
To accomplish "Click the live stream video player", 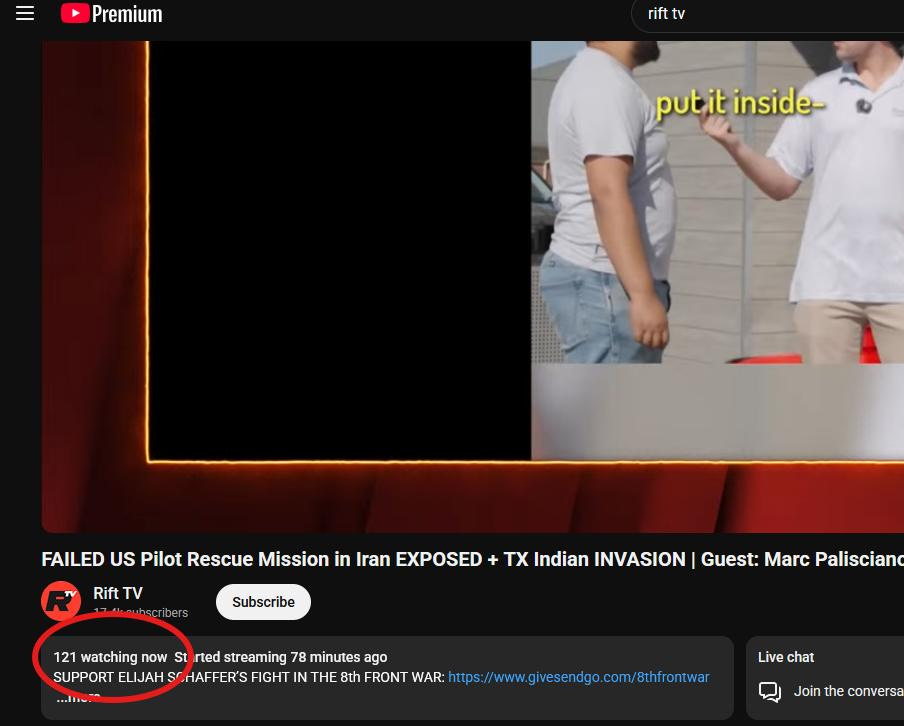I will [473, 287].
